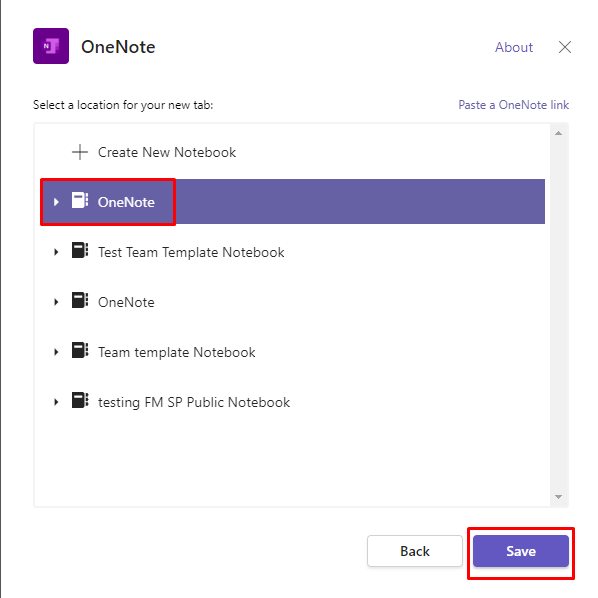
Task: Save the selected notebook tab
Action: [x=521, y=551]
